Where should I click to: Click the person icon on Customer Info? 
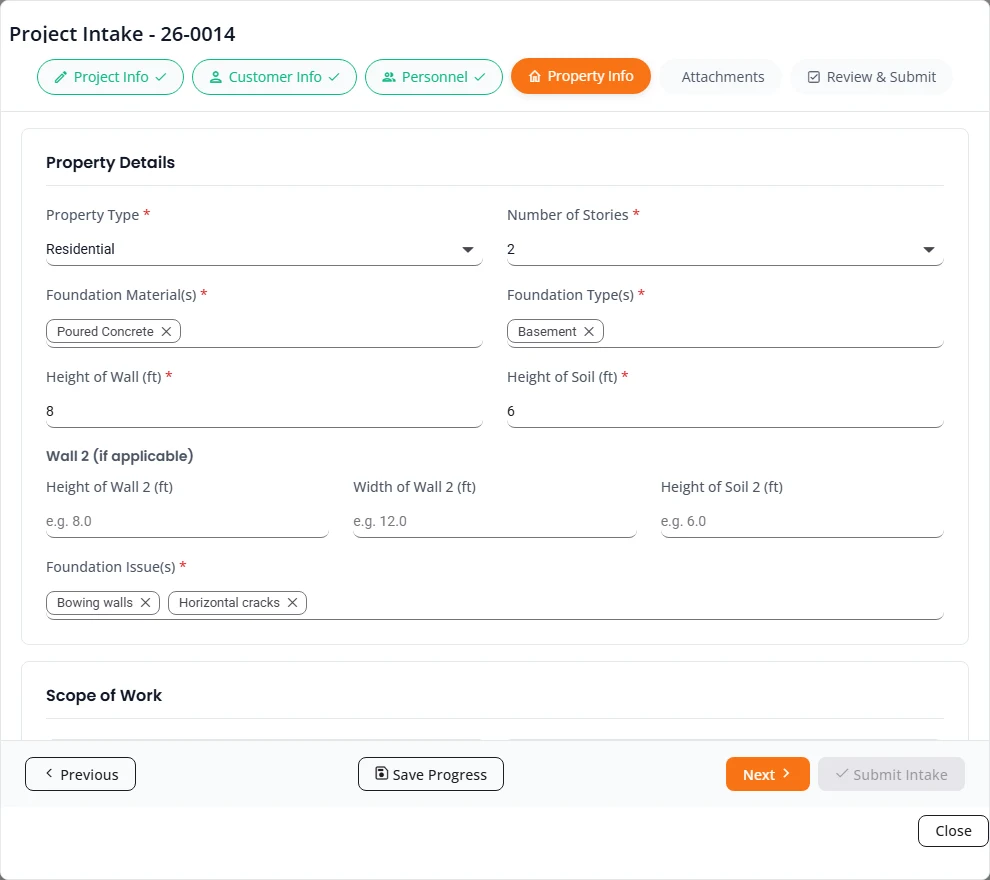(x=215, y=77)
